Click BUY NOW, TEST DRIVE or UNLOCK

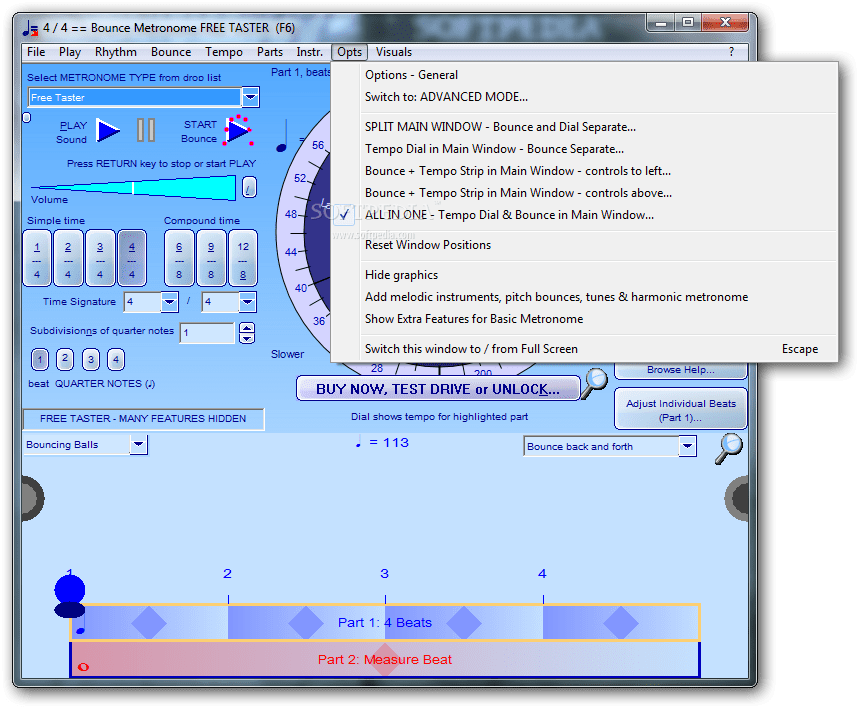tap(438, 388)
